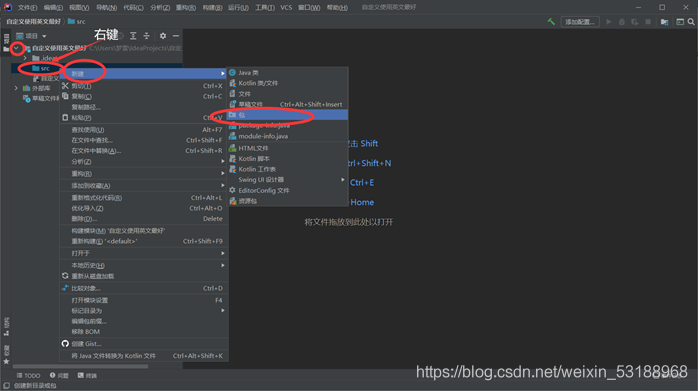Collapse the root project node chevron
Image resolution: width=698 pixels, height=391 pixels.
tap(16, 48)
